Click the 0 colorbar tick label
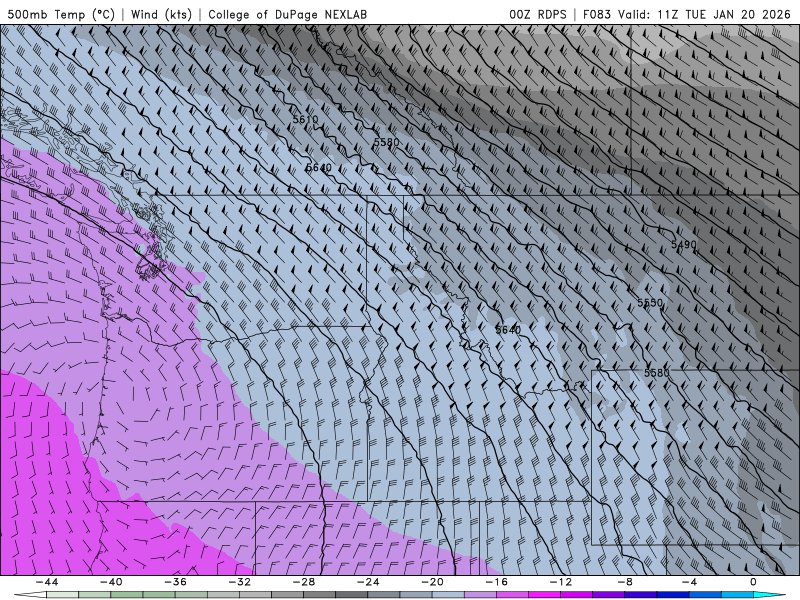Screen dimensions: 800x600 pos(753,582)
